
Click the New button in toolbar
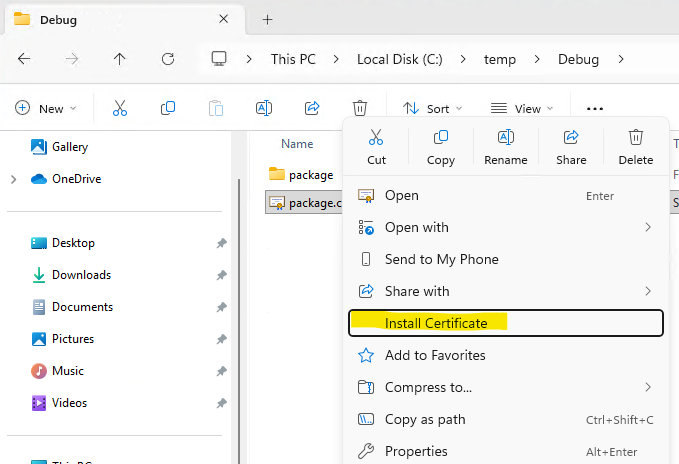(x=42, y=108)
